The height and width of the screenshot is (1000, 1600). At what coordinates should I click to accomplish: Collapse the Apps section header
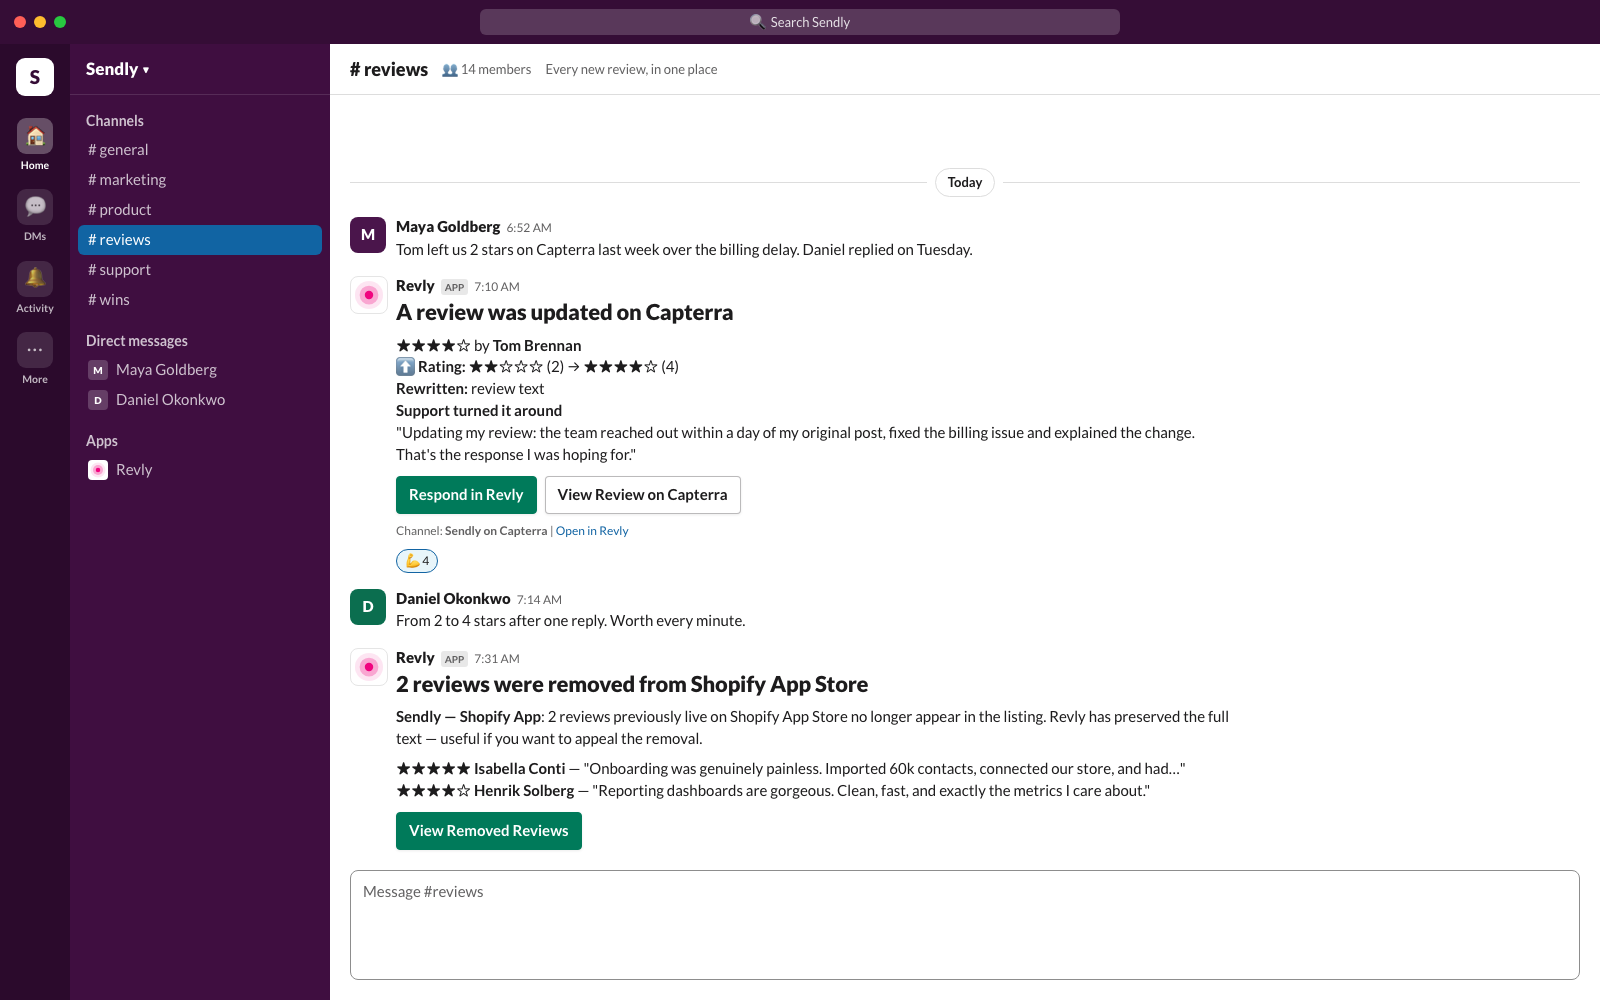[102, 441]
